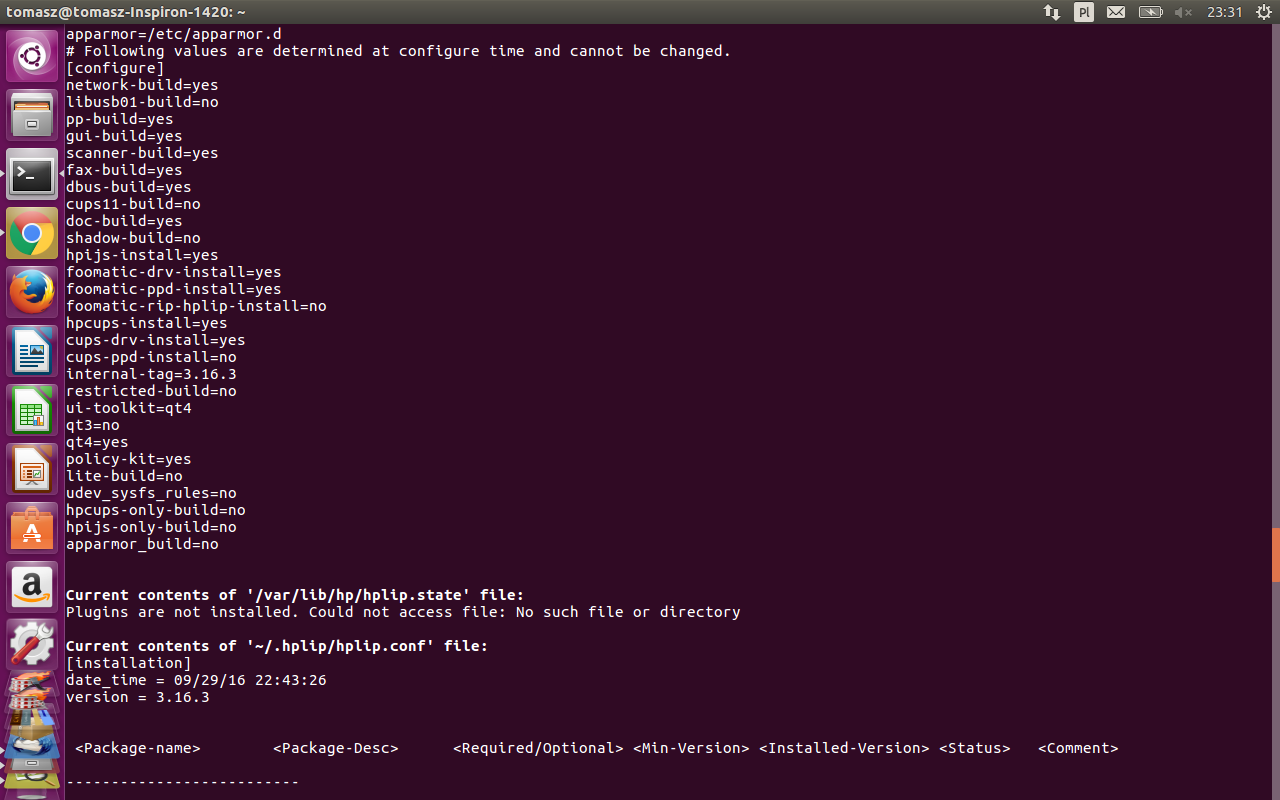Open System Settings from launcher
1280x800 pixels.
32,645
